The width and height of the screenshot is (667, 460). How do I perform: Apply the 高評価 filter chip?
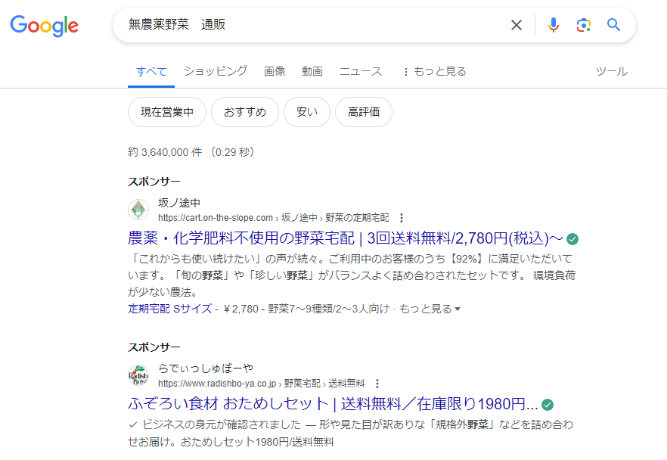(x=364, y=112)
